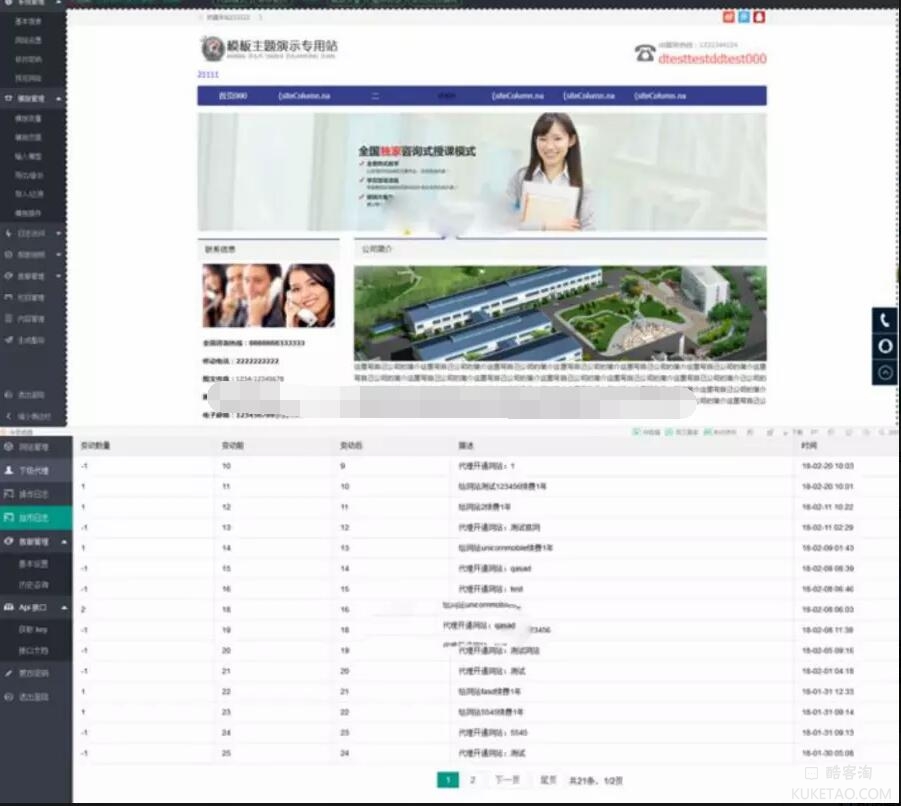Image resolution: width=901 pixels, height=806 pixels.
Task: Click the scroll-to-top arrow on the right widget
Action: click(x=885, y=372)
